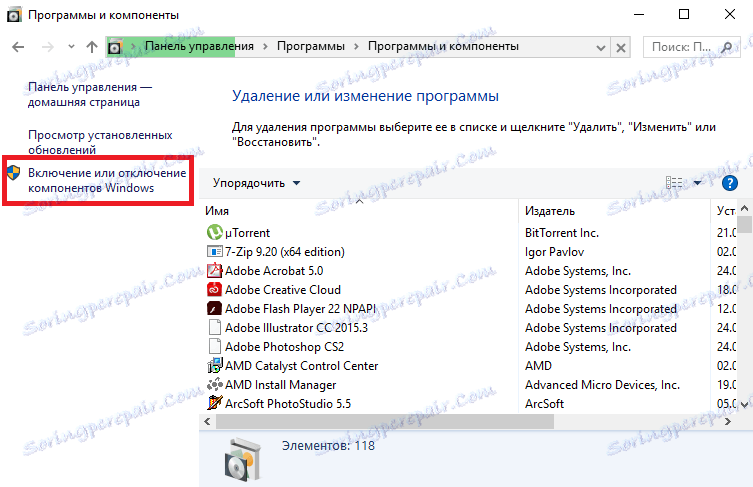Open Включение или отключение компонентов Windows

pyautogui.click(x=107, y=180)
